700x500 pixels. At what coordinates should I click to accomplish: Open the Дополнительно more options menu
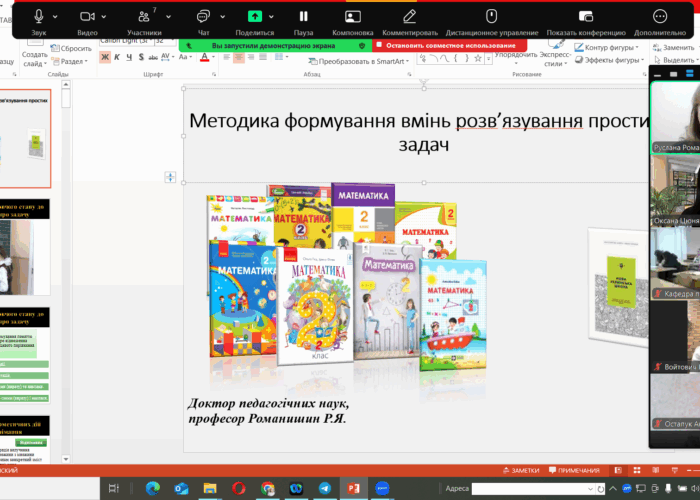[x=659, y=17]
